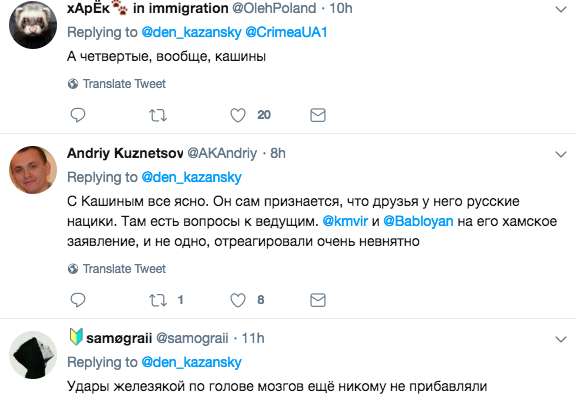Retweet Andriy Kuznetsov's tweet
Viewport: 576px width, 399px height.
[x=158, y=300]
